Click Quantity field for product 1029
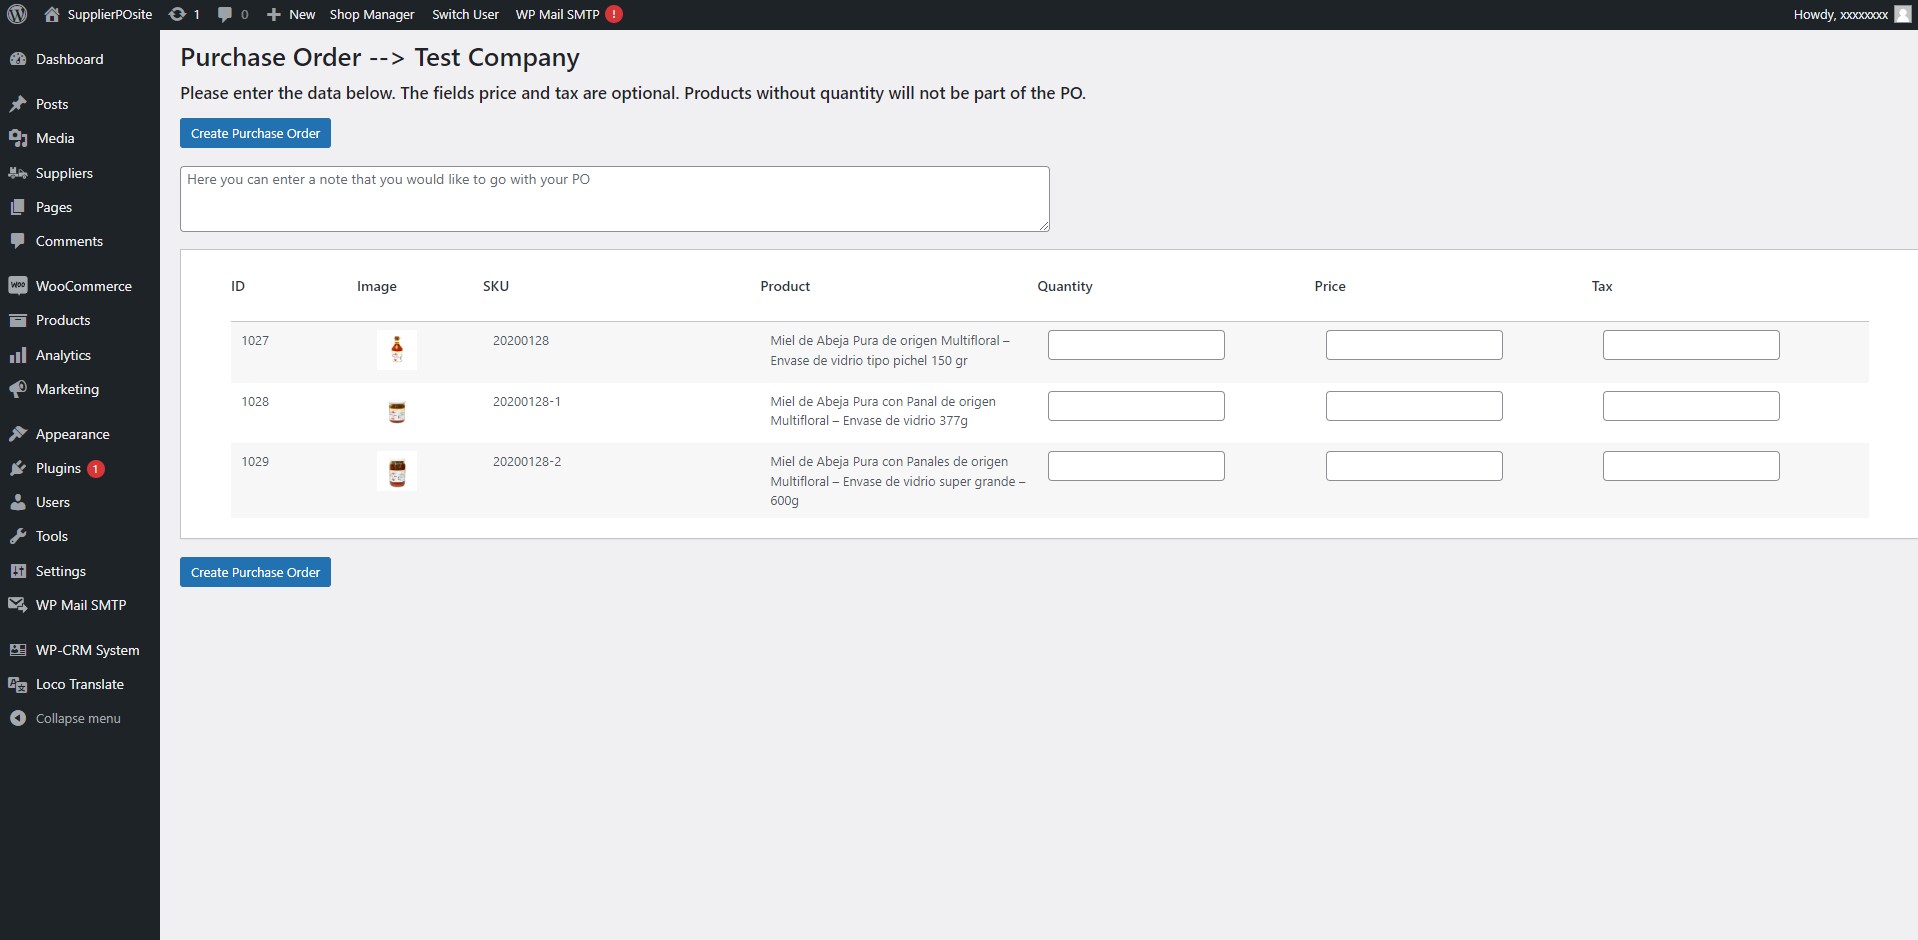This screenshot has height=940, width=1918. click(x=1136, y=466)
